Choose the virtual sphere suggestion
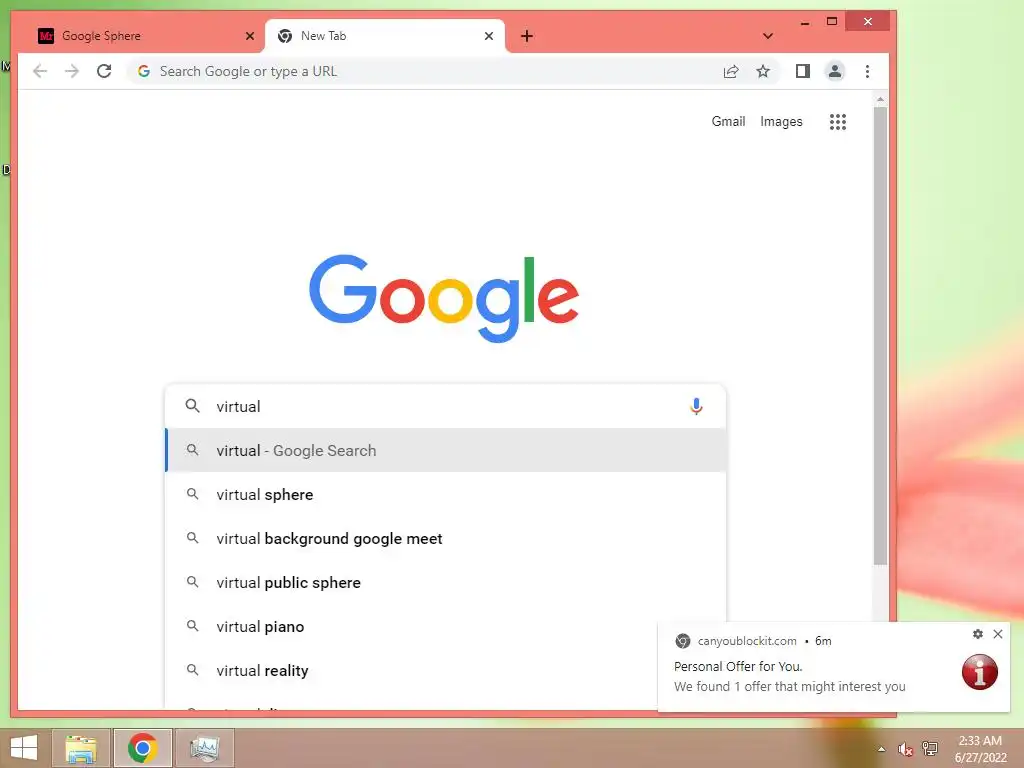 tap(445, 494)
